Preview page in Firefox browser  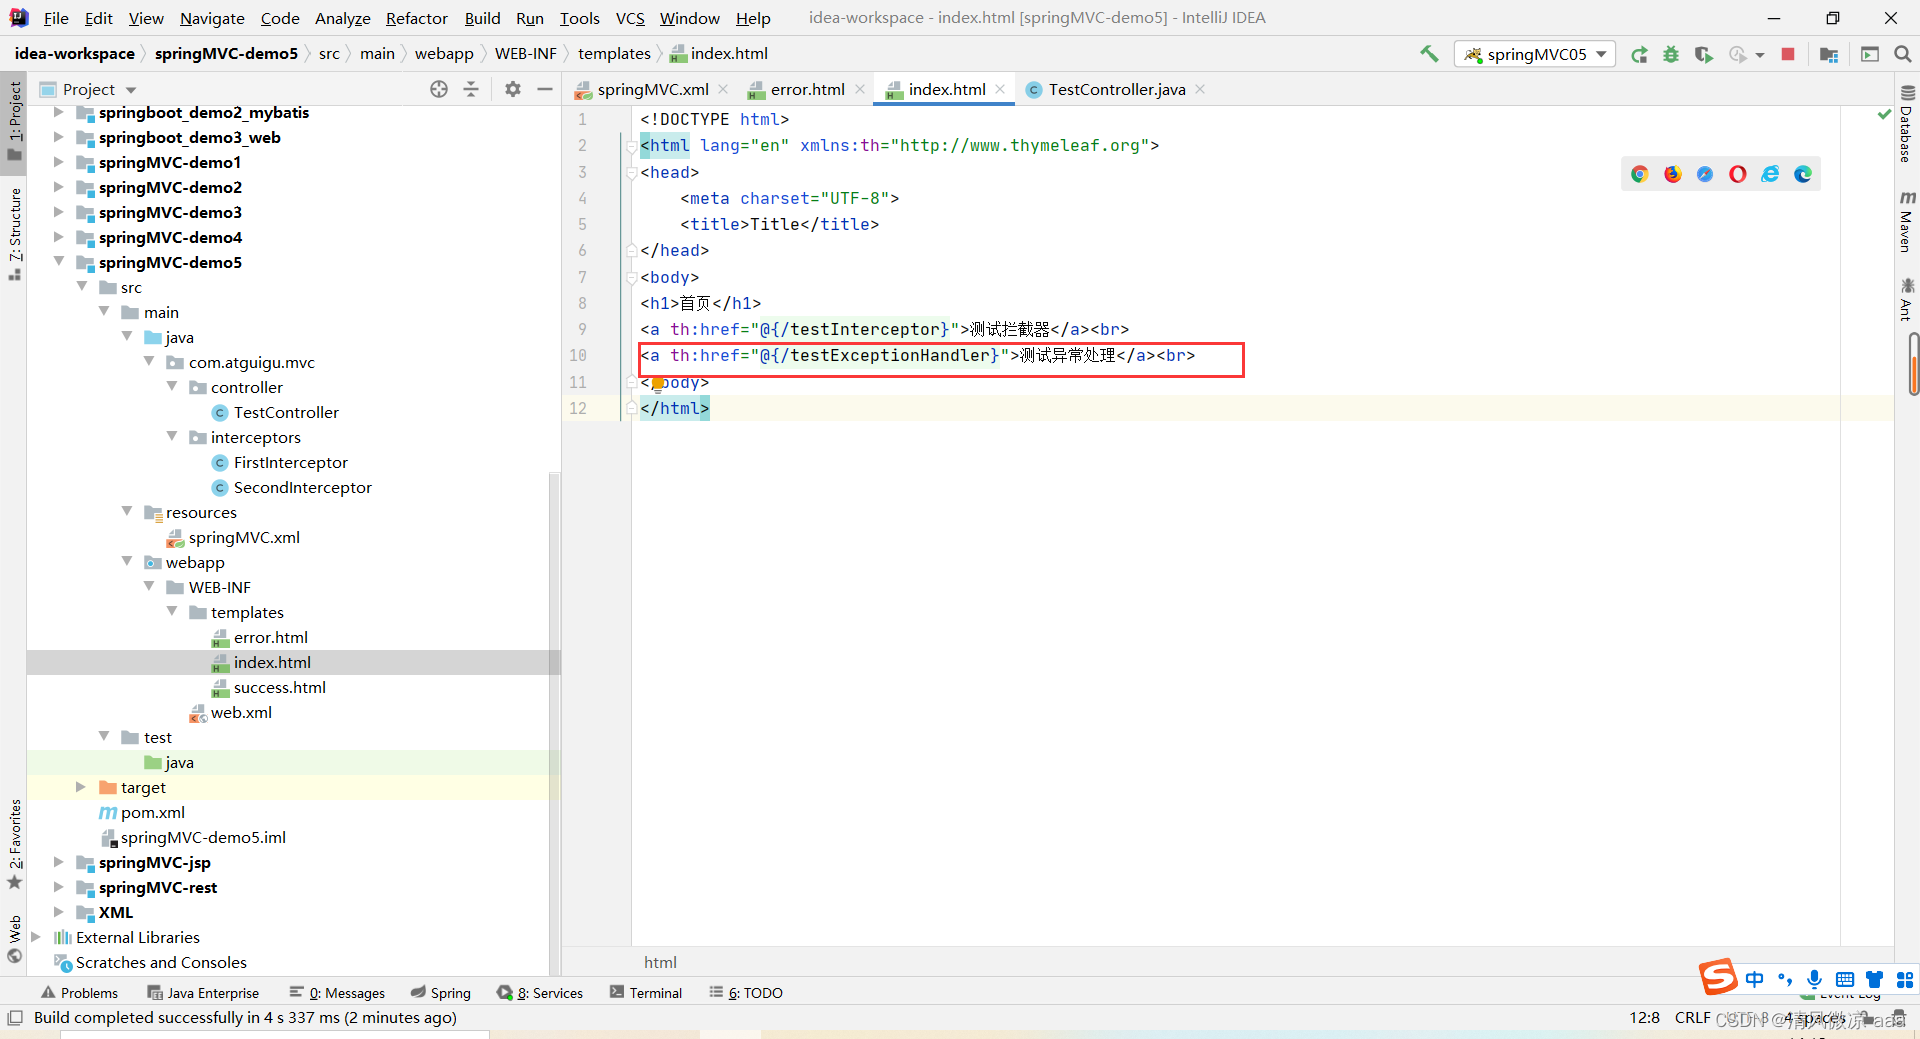click(x=1672, y=174)
